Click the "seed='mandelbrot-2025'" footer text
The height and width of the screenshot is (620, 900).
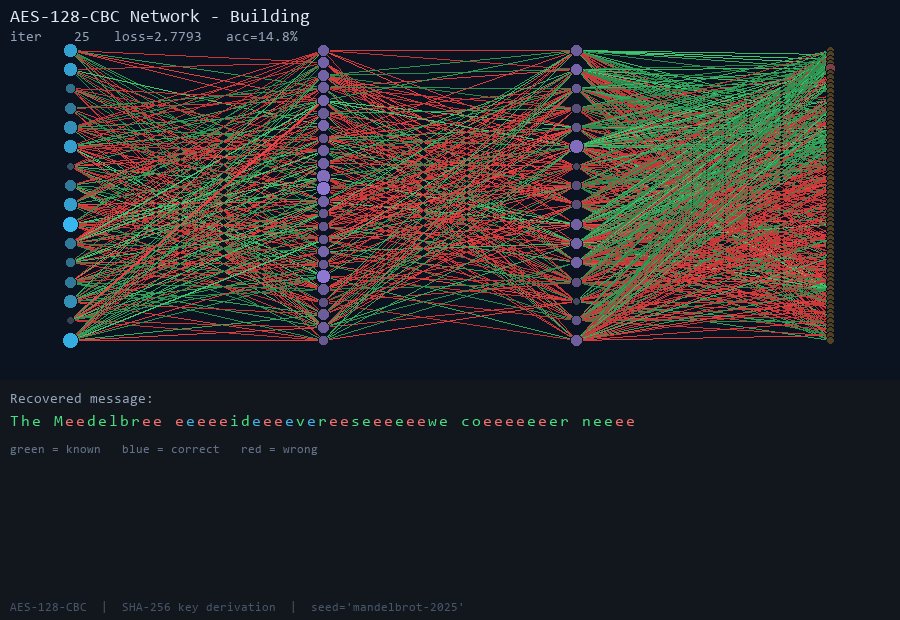387,607
